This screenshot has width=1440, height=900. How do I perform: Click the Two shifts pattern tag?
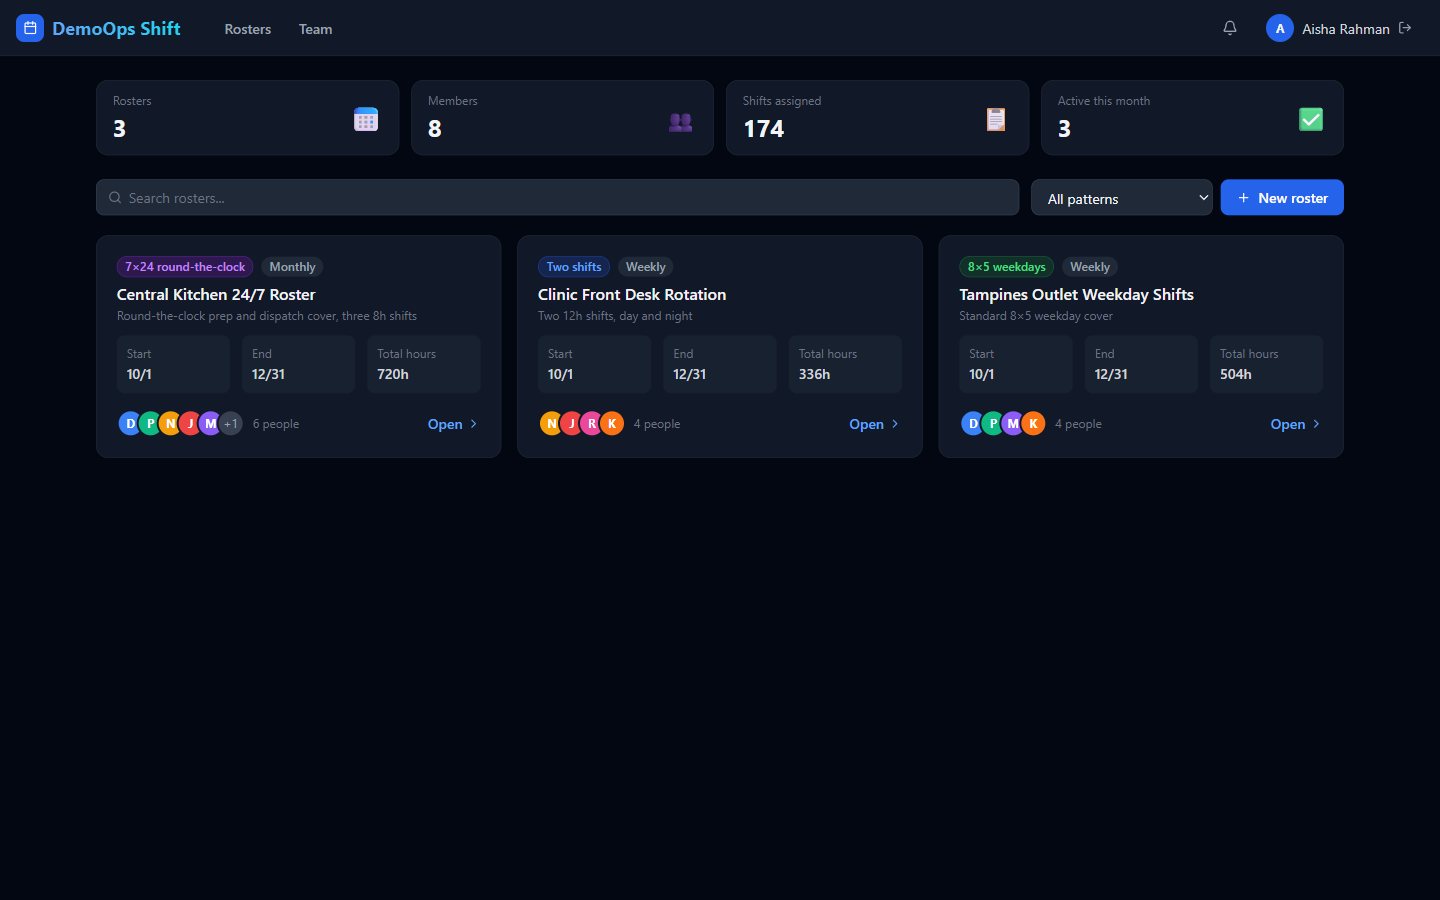574,267
